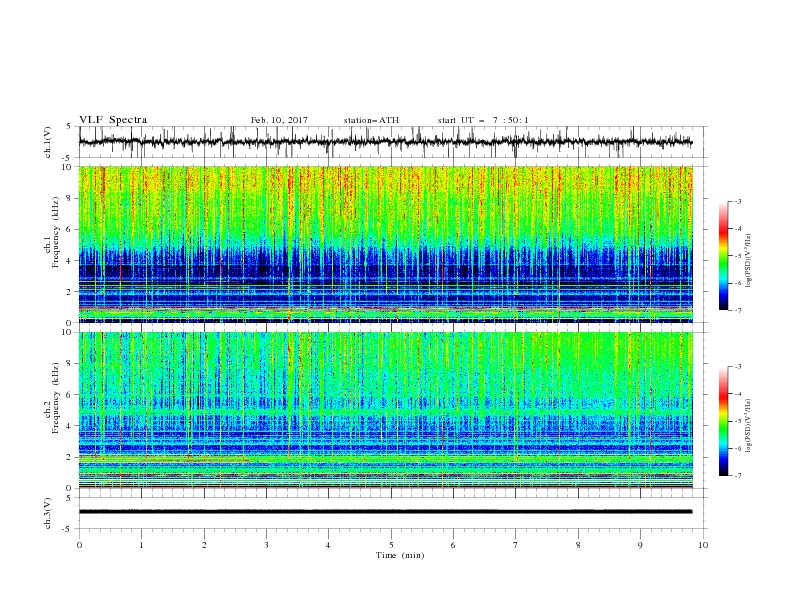This screenshot has height=612, width=792.
Task: Click the "-3" tick on upper colorbar
Action: pyautogui.click(x=737, y=201)
